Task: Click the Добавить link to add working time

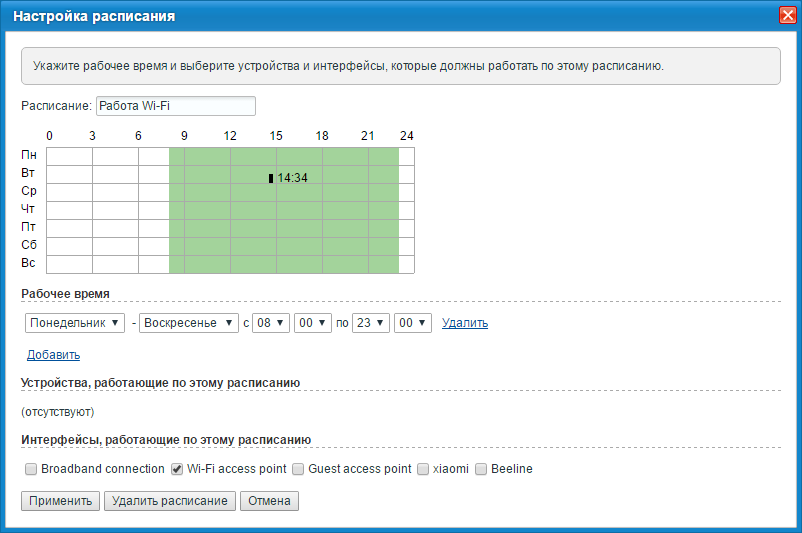Action: click(x=53, y=355)
